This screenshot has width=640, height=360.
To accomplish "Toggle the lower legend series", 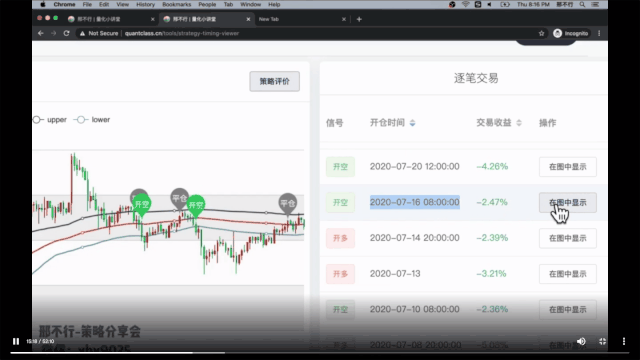I will [92, 120].
